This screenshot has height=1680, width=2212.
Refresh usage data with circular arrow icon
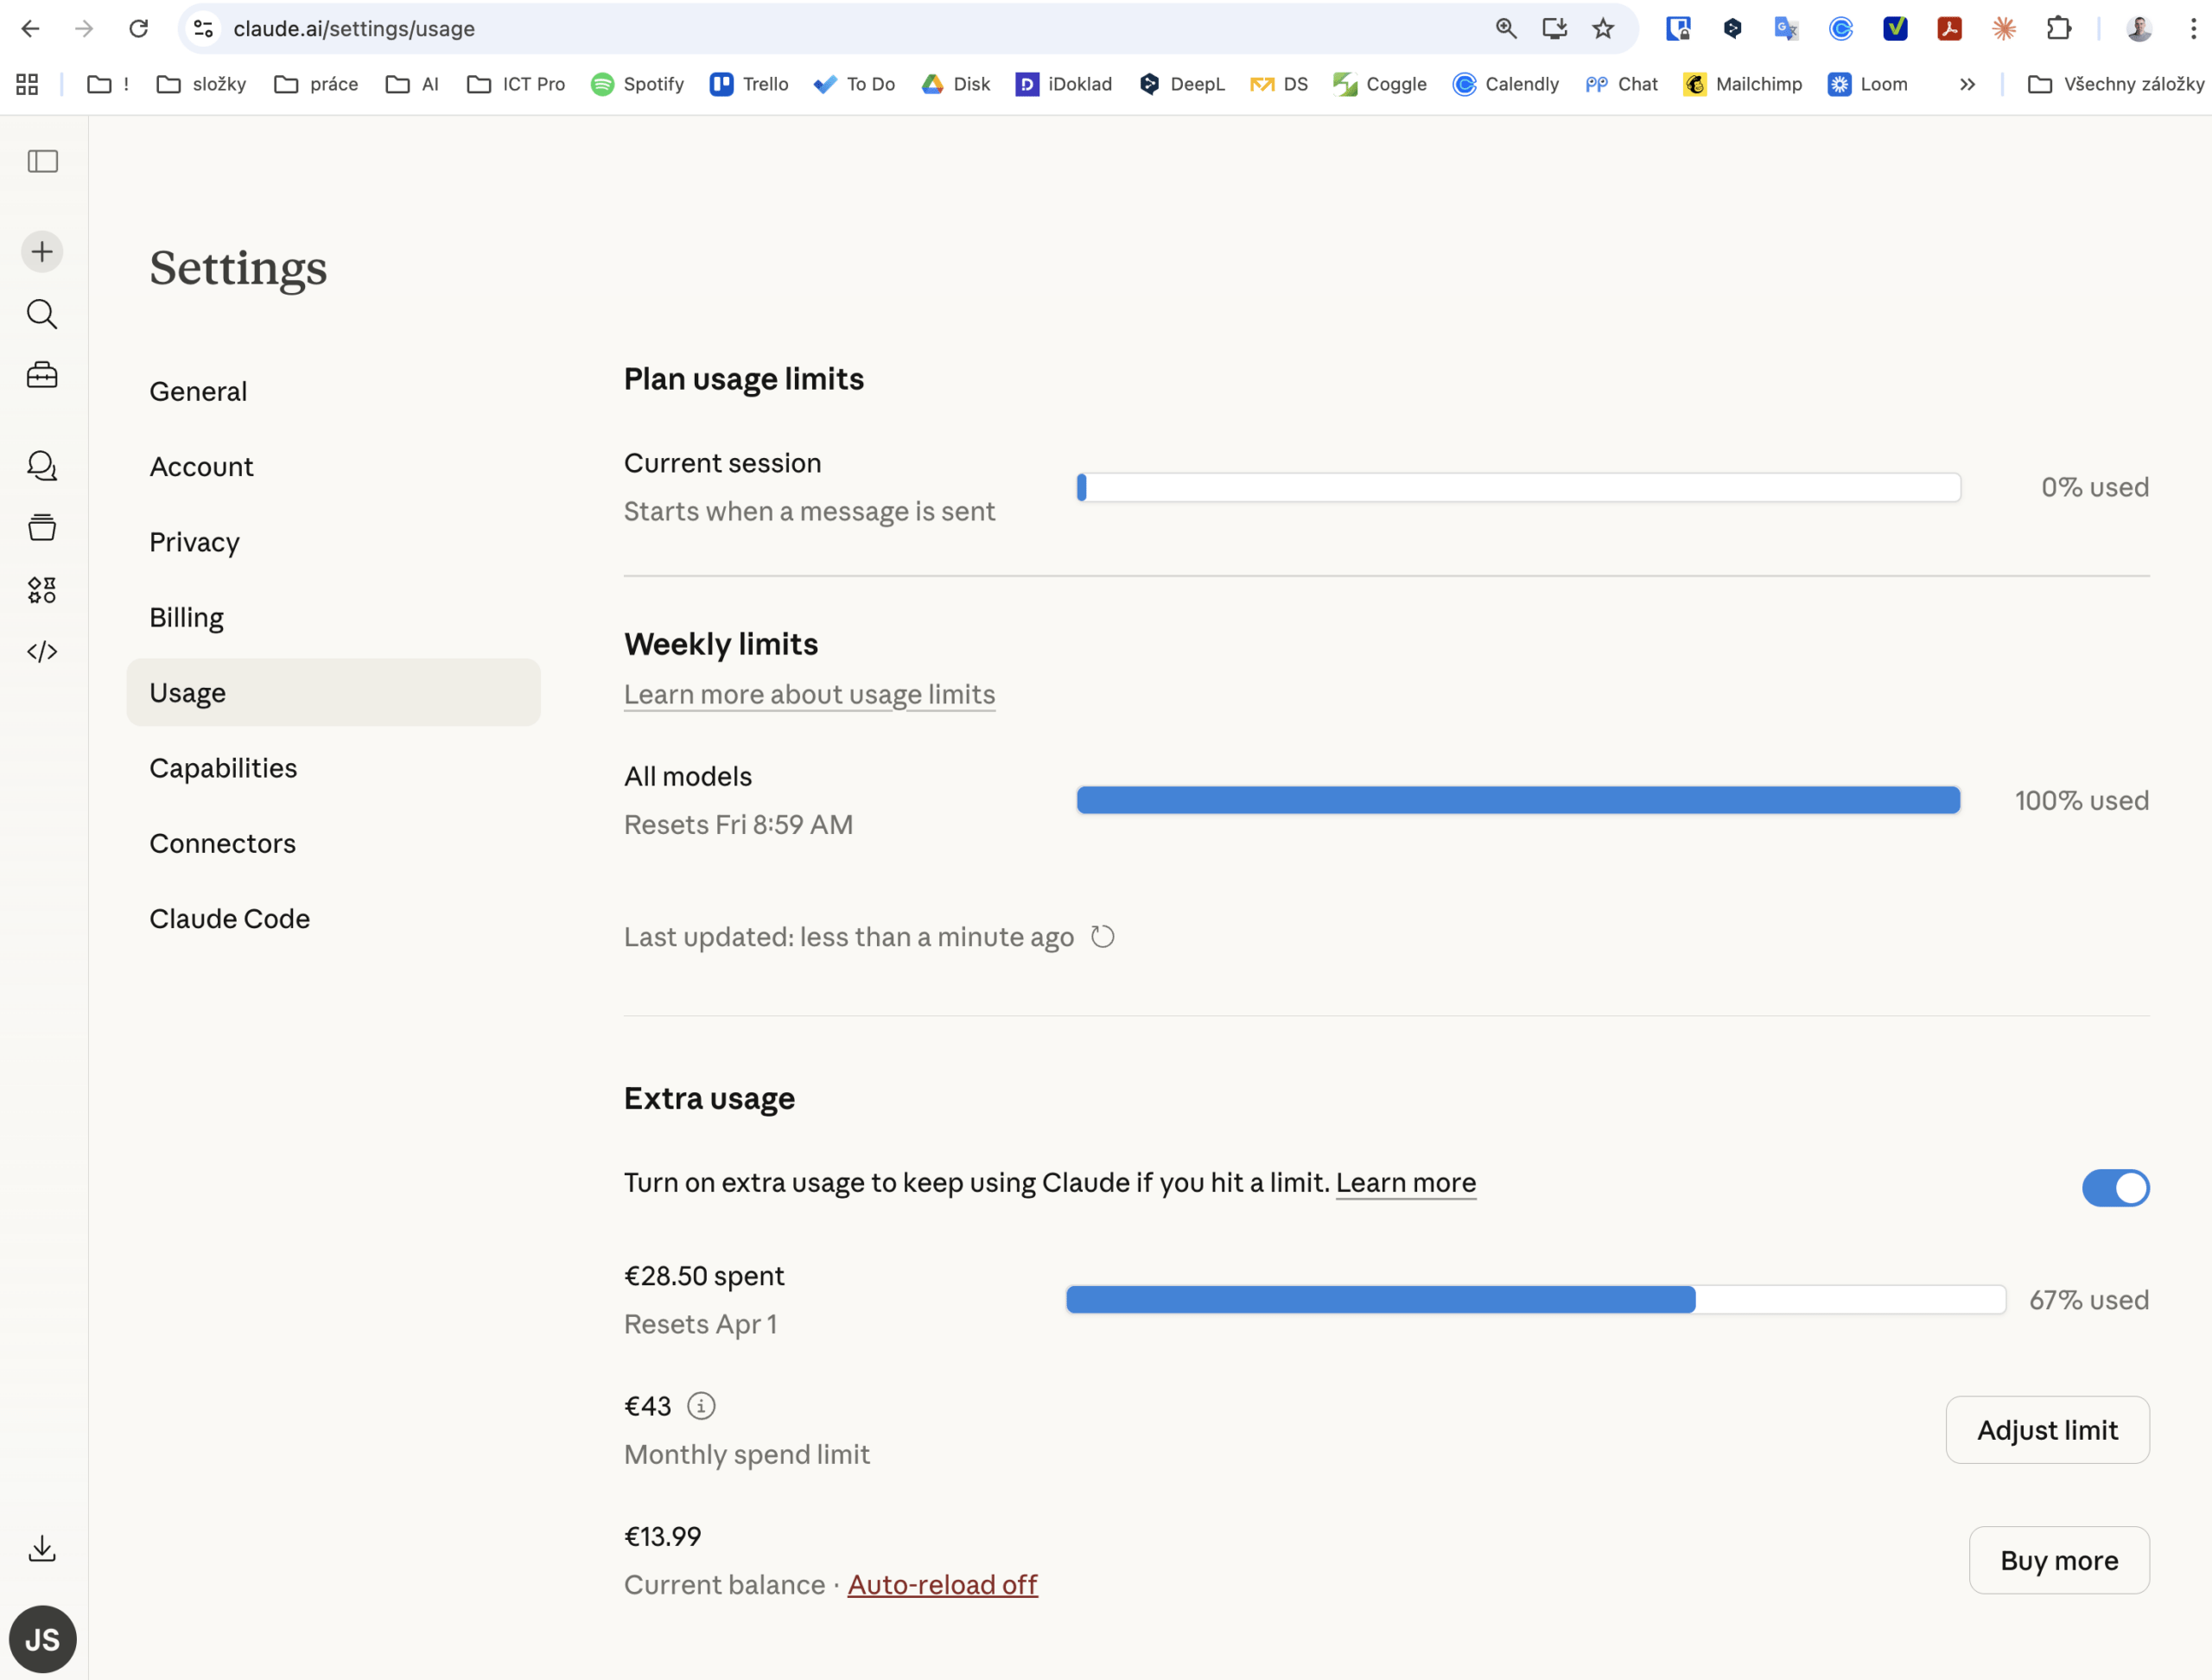pos(1102,937)
